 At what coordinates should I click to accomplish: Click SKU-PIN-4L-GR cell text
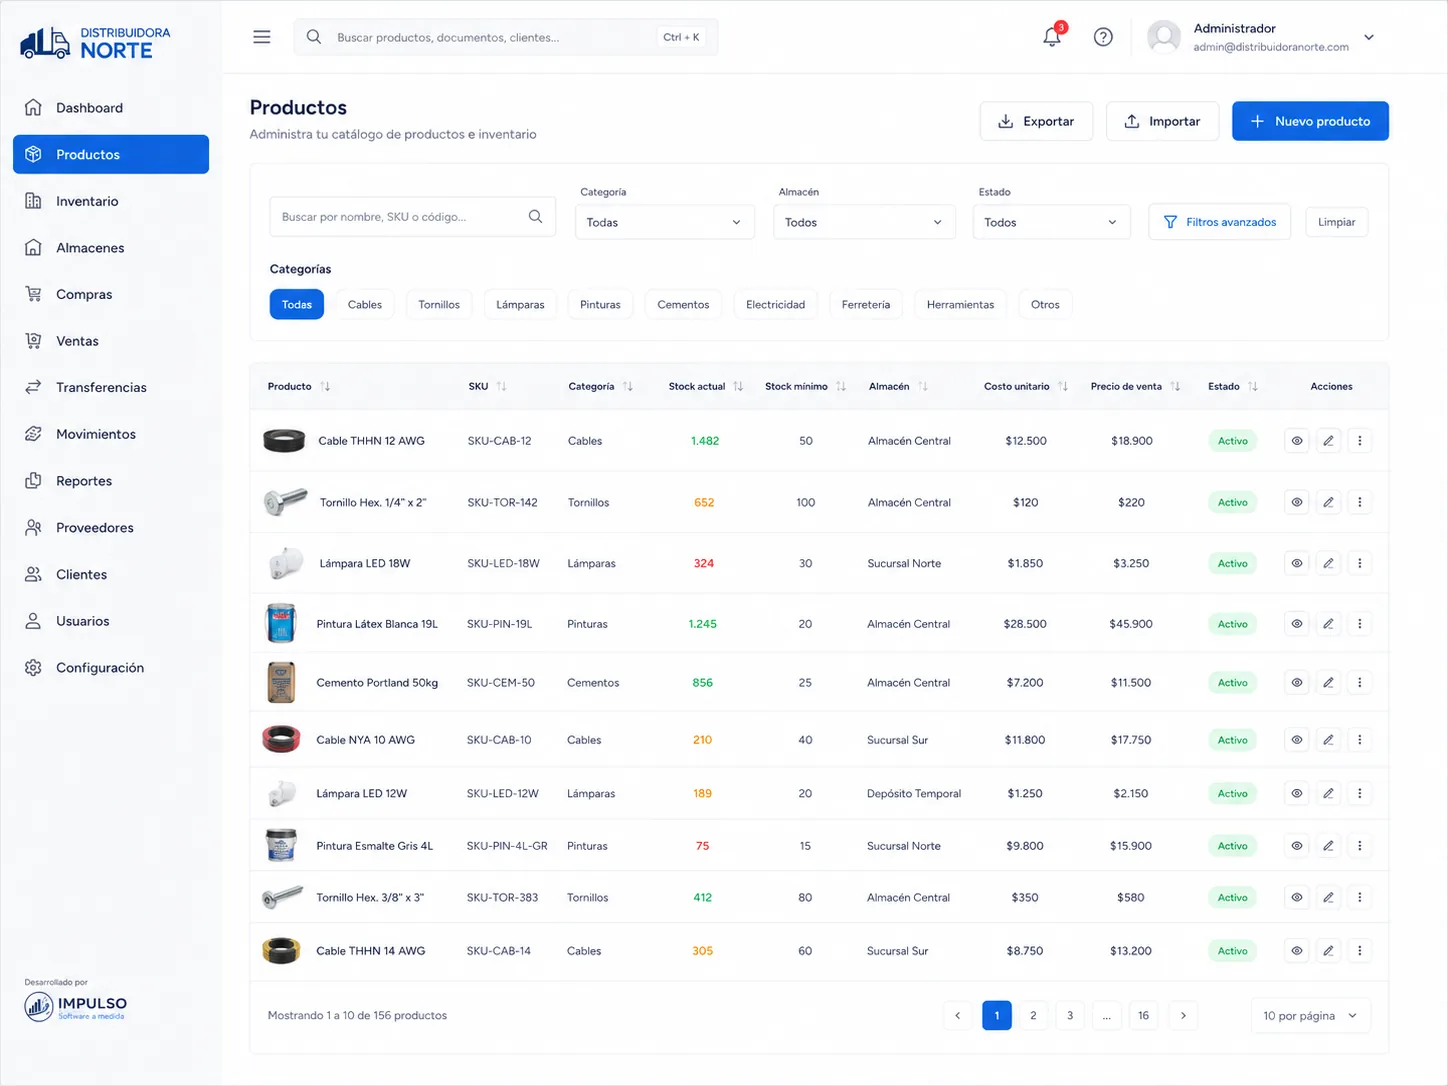pyautogui.click(x=507, y=846)
